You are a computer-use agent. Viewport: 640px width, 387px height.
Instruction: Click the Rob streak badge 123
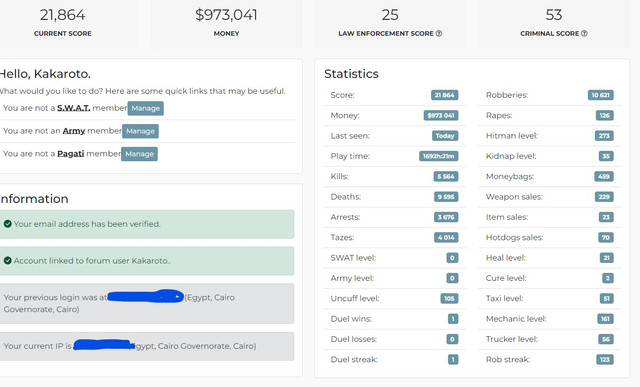click(605, 360)
